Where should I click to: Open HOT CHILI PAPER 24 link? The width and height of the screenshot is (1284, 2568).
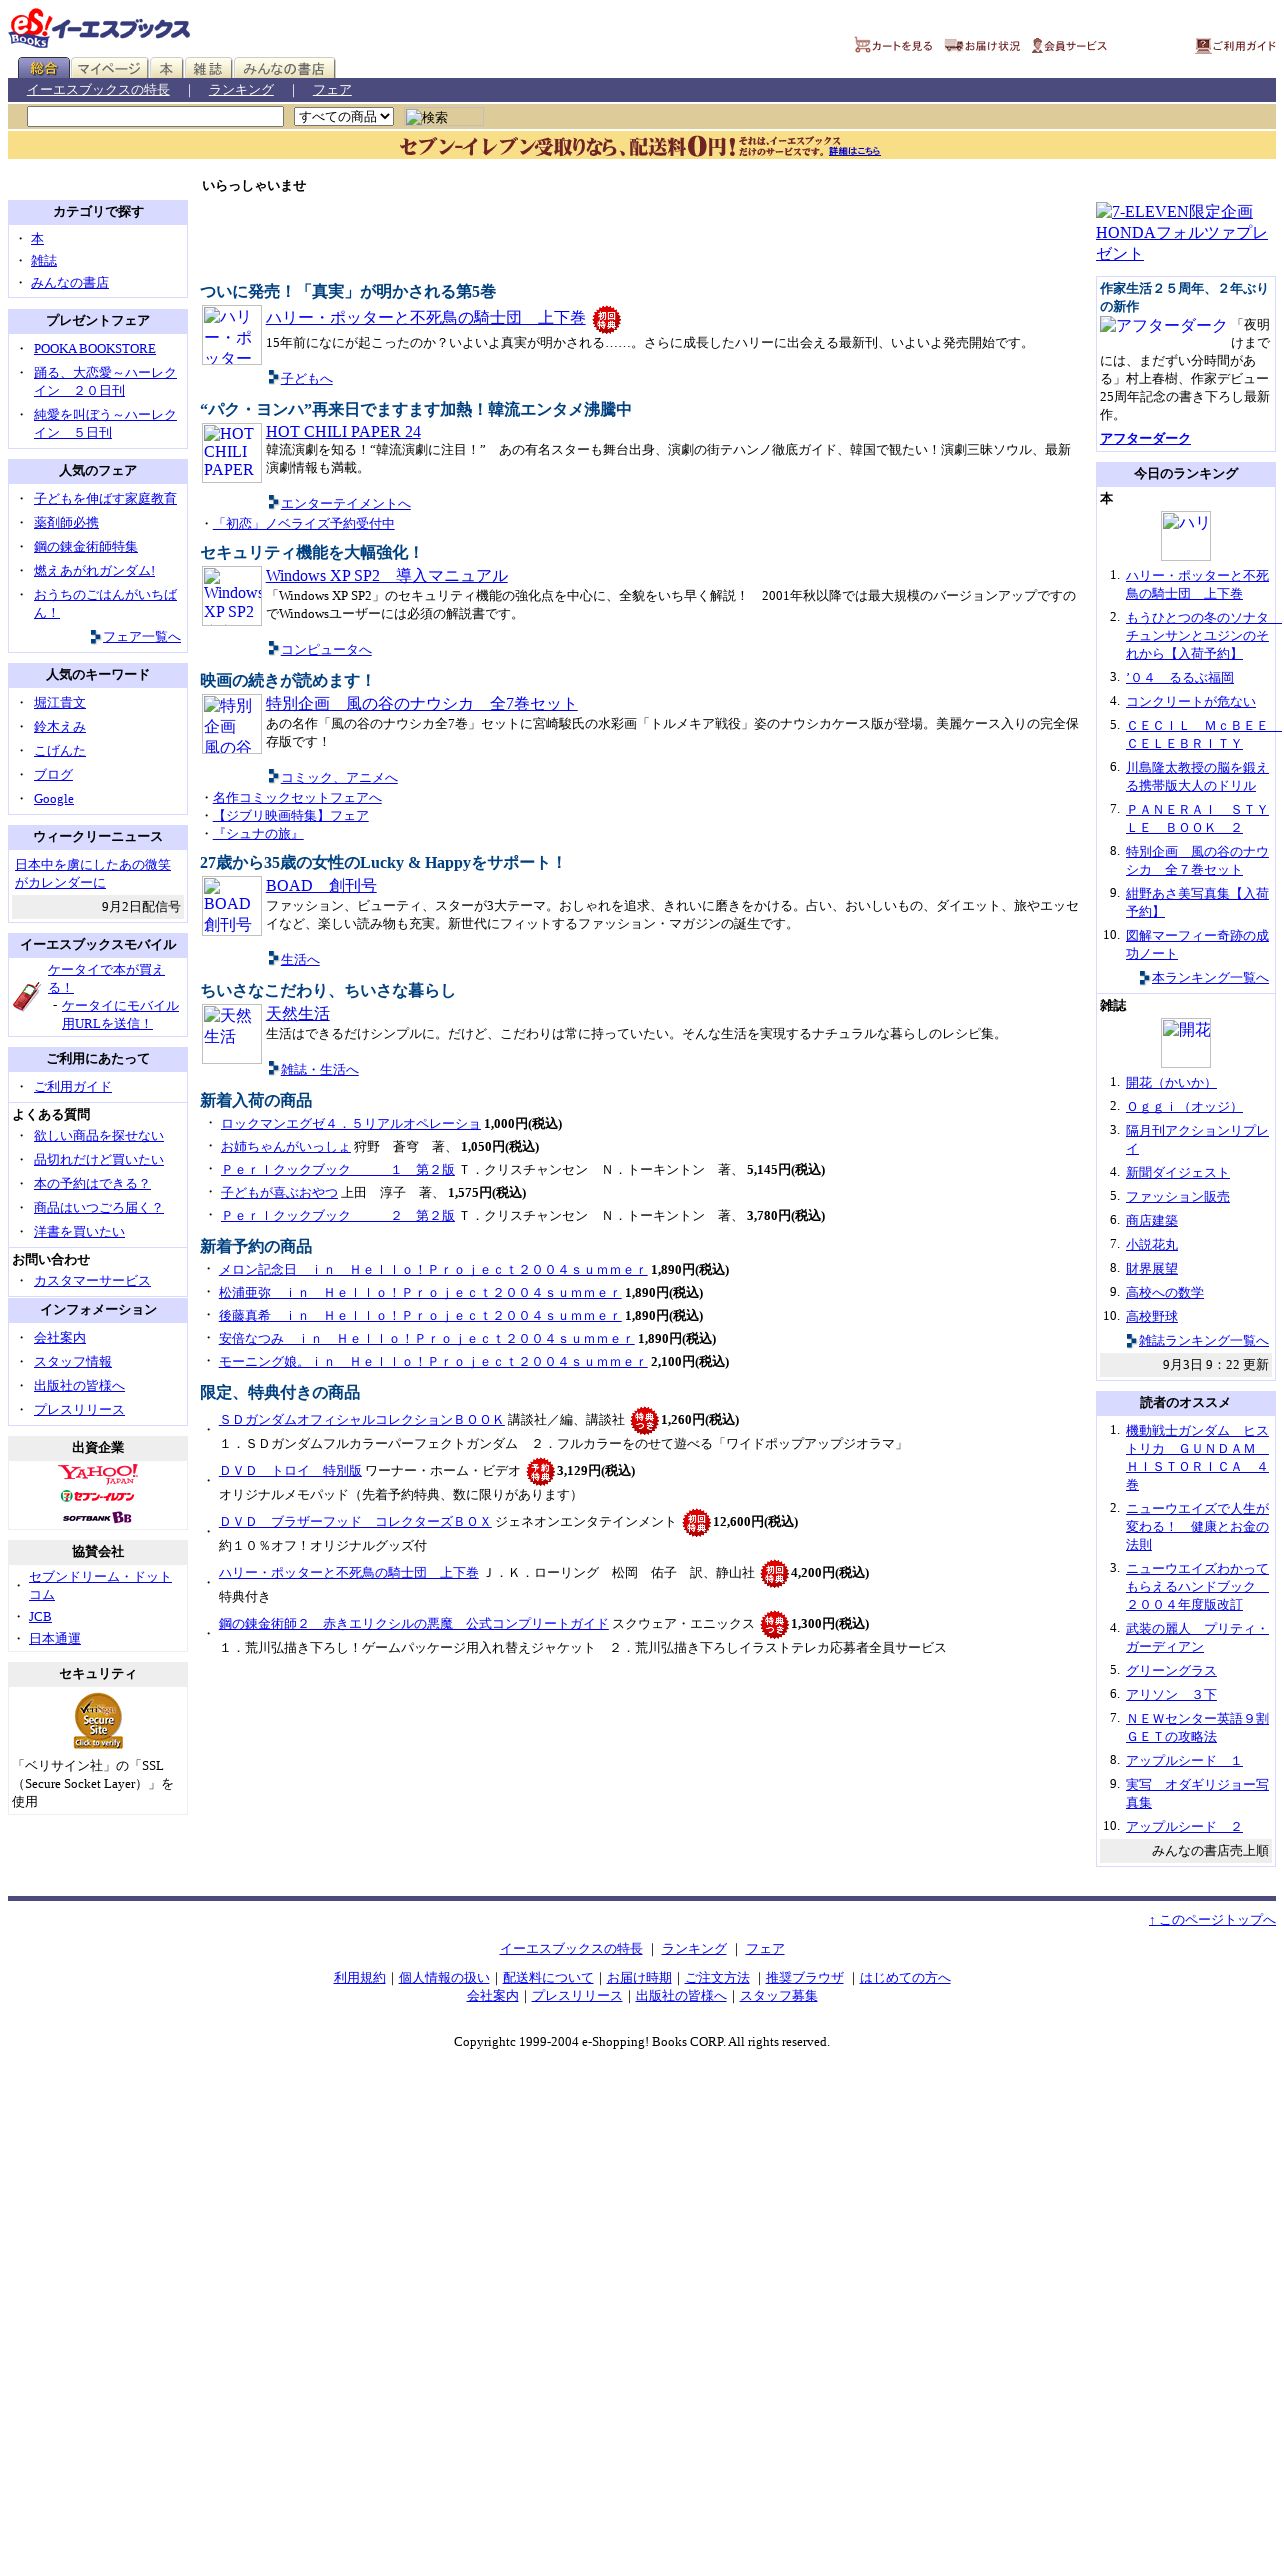pos(343,432)
